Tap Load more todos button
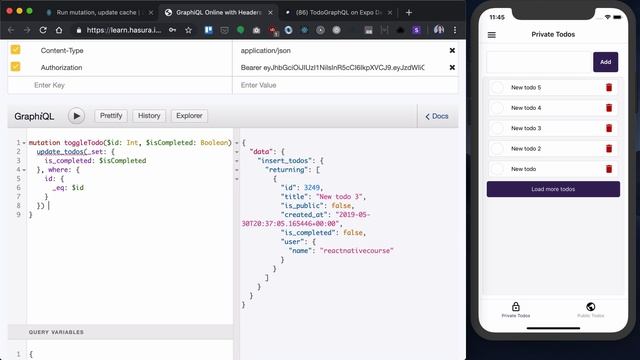This screenshot has height=360, width=640. [x=553, y=189]
